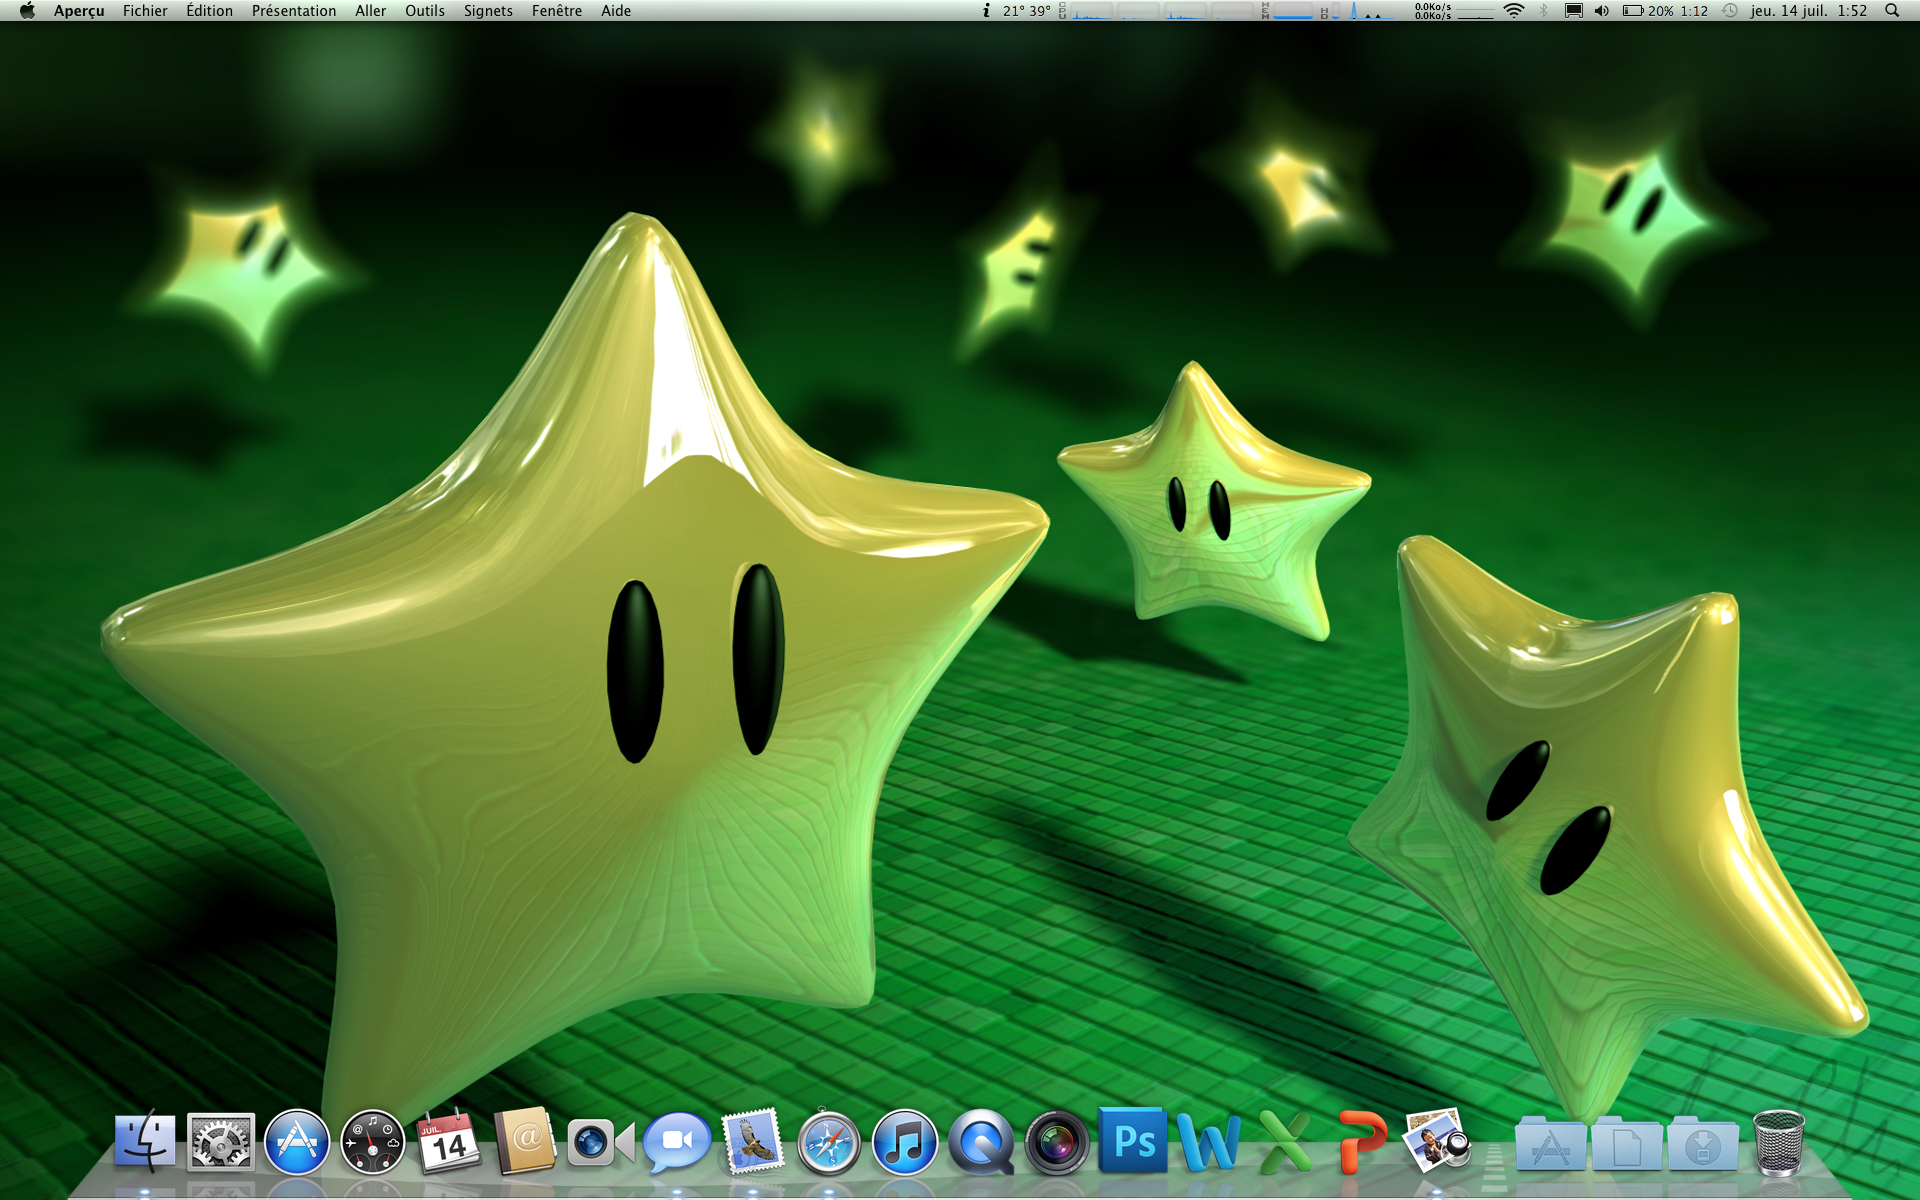Open the Fichier menu
The width and height of the screenshot is (1920, 1200).
point(145,11)
